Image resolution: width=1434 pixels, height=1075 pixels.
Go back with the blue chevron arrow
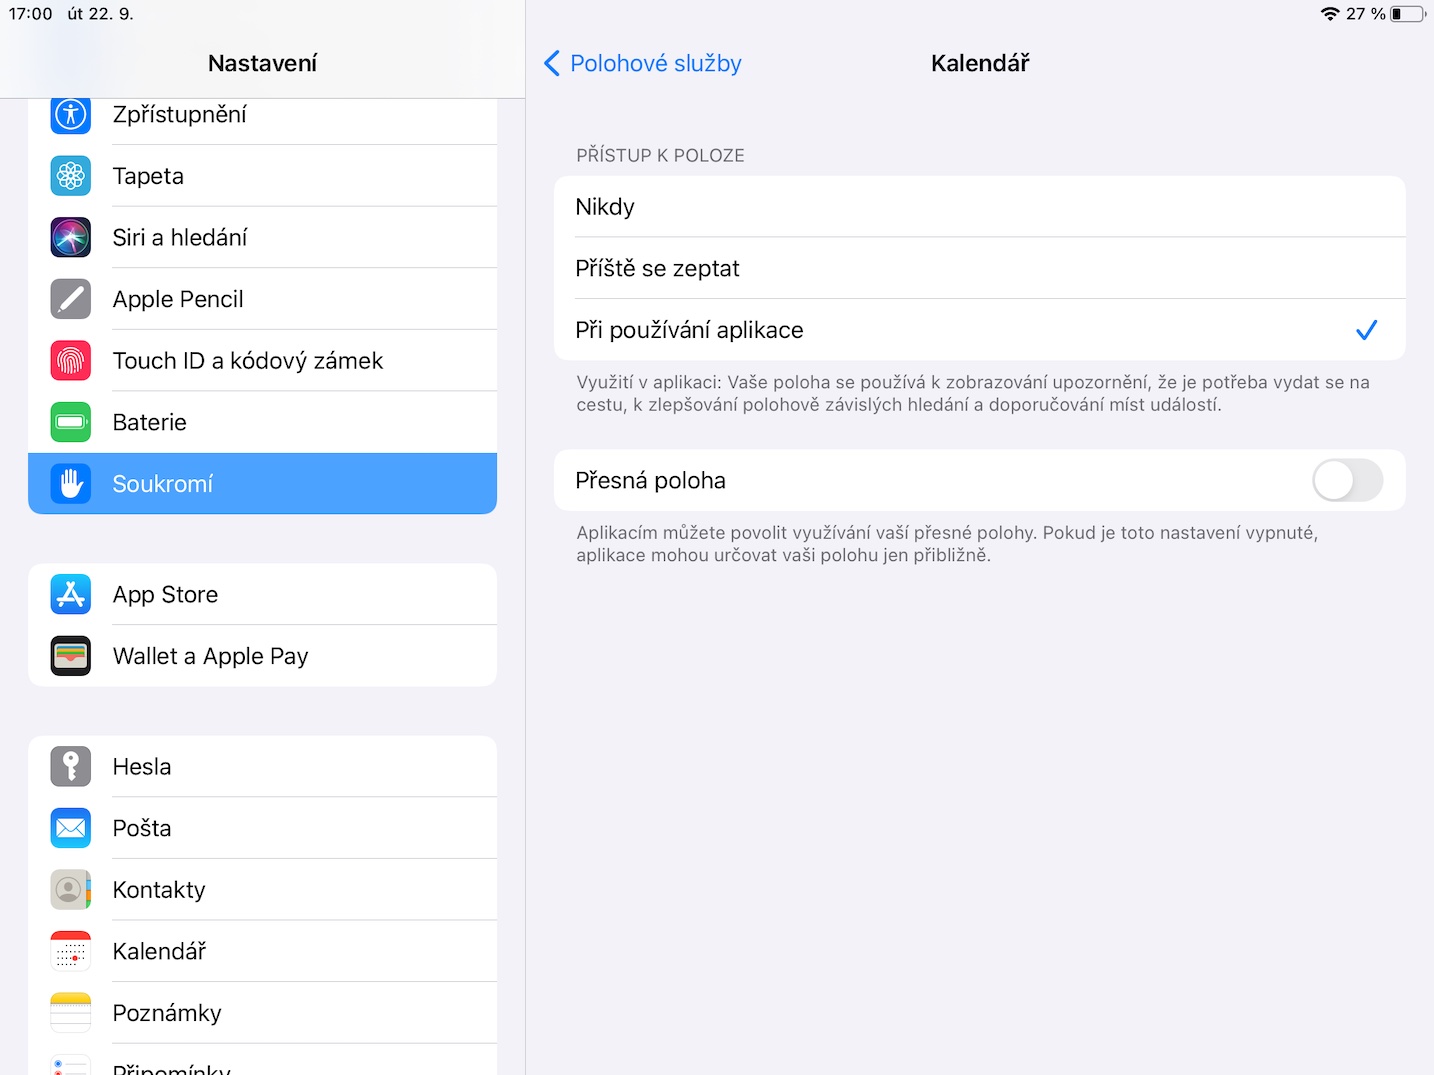point(552,64)
